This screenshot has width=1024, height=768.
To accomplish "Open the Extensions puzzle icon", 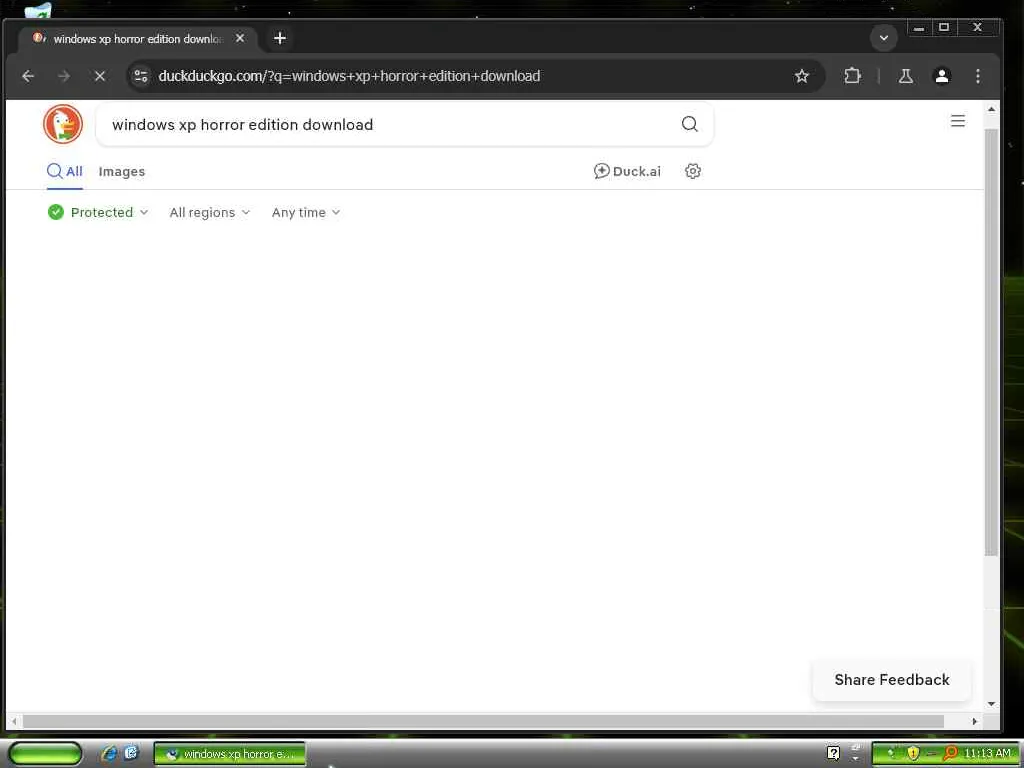I will pos(852,76).
